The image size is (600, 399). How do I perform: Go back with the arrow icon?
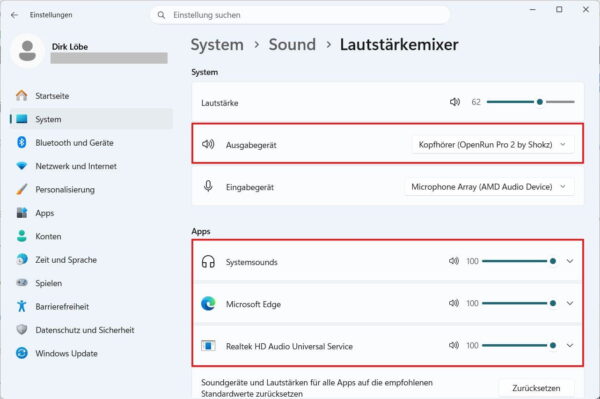point(15,15)
